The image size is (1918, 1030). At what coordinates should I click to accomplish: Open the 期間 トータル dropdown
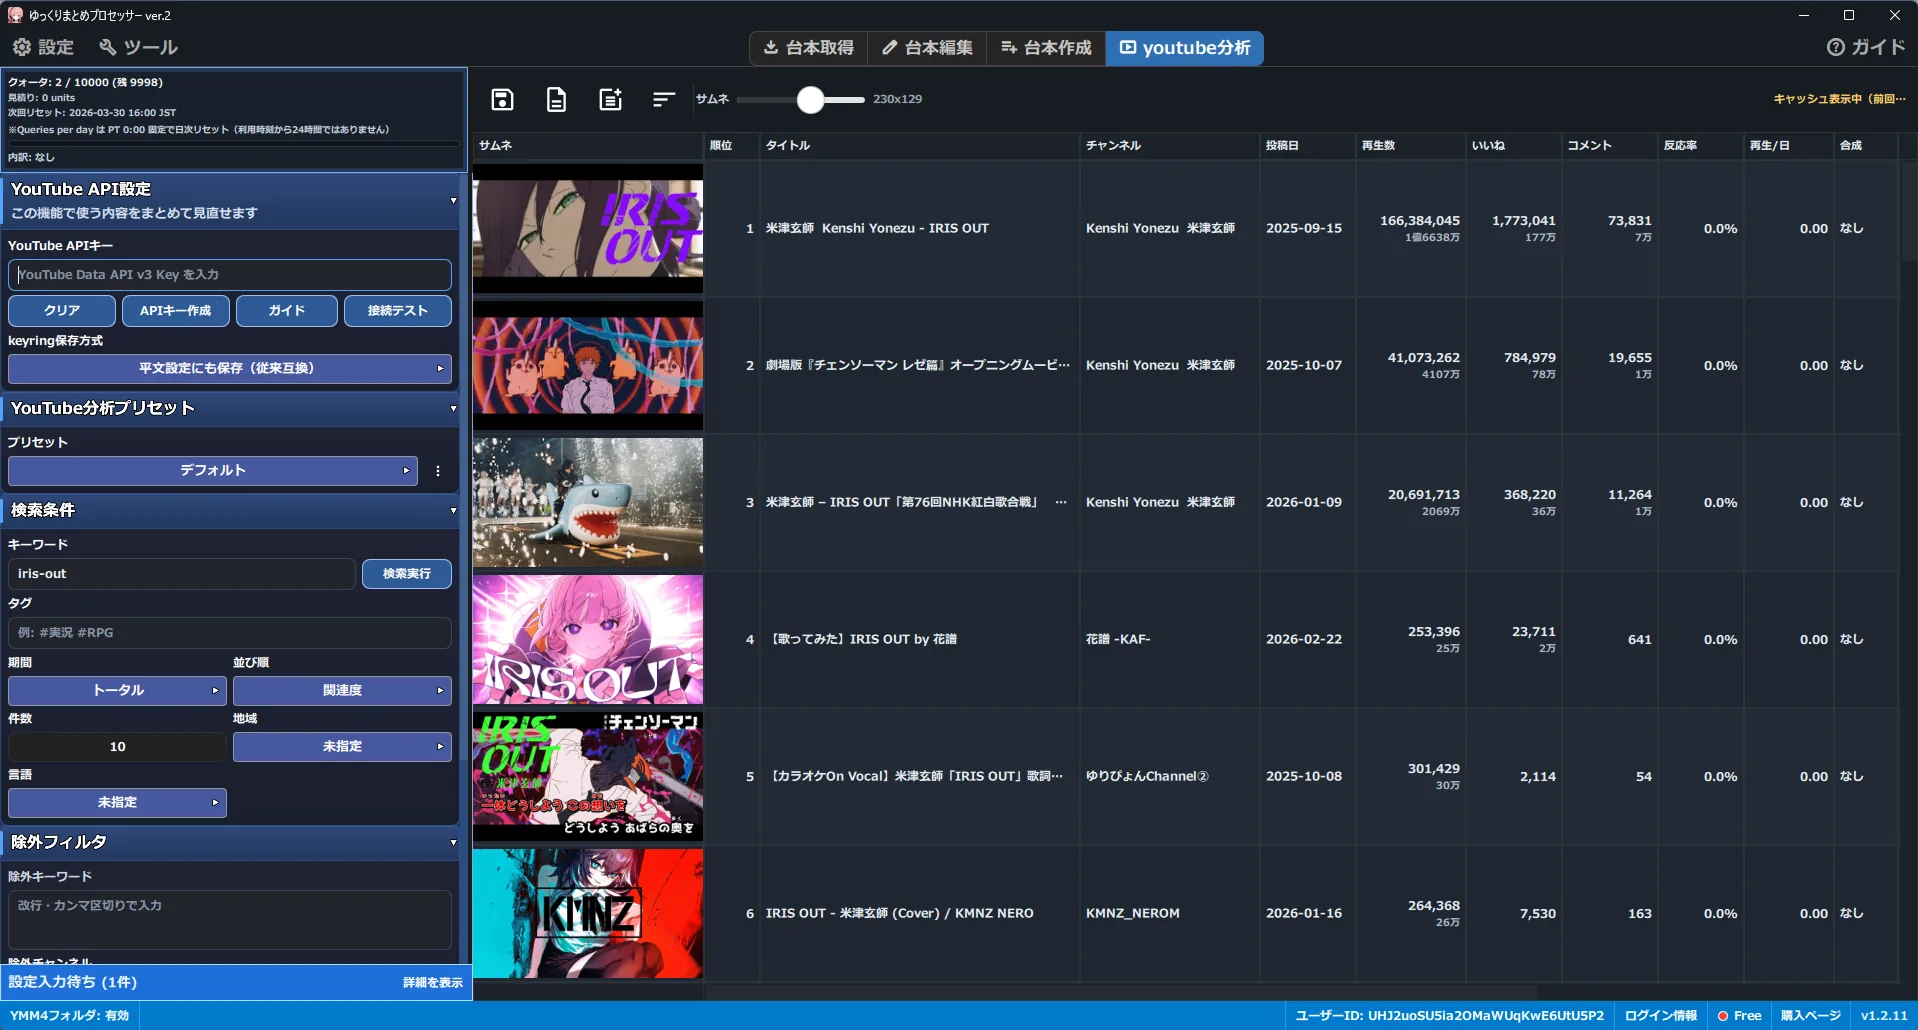click(118, 691)
